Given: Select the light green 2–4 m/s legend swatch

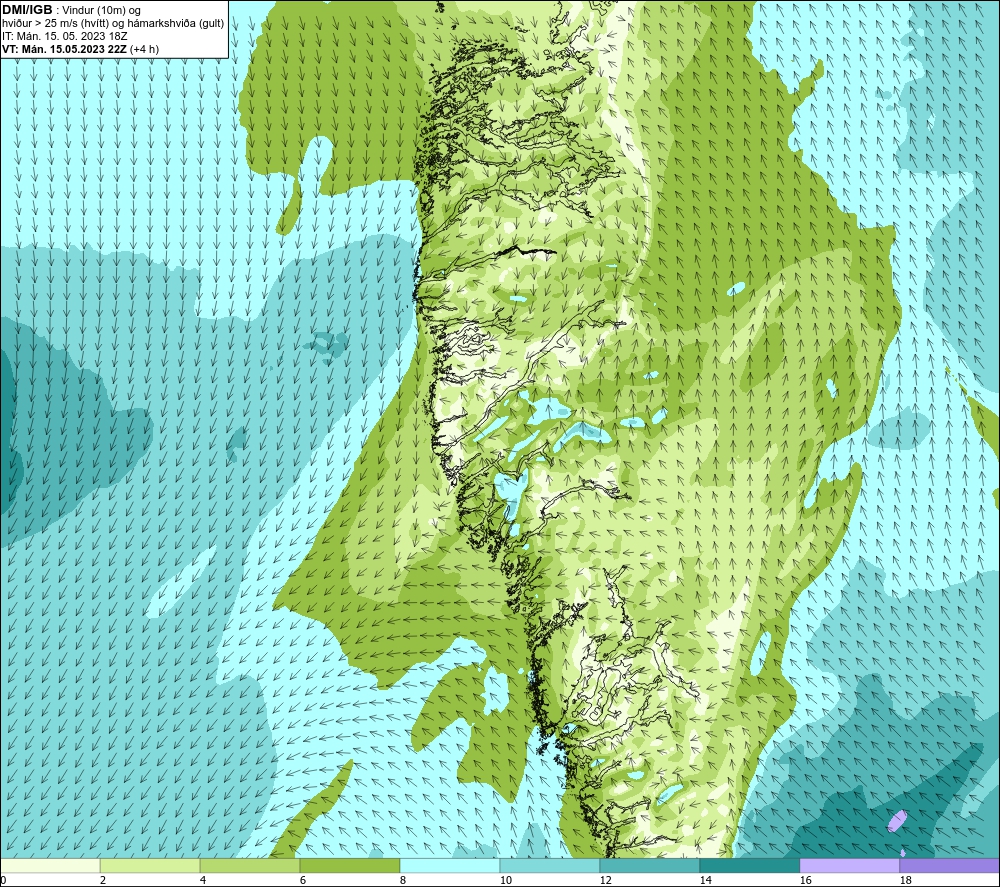Looking at the screenshot, I should coord(150,866).
